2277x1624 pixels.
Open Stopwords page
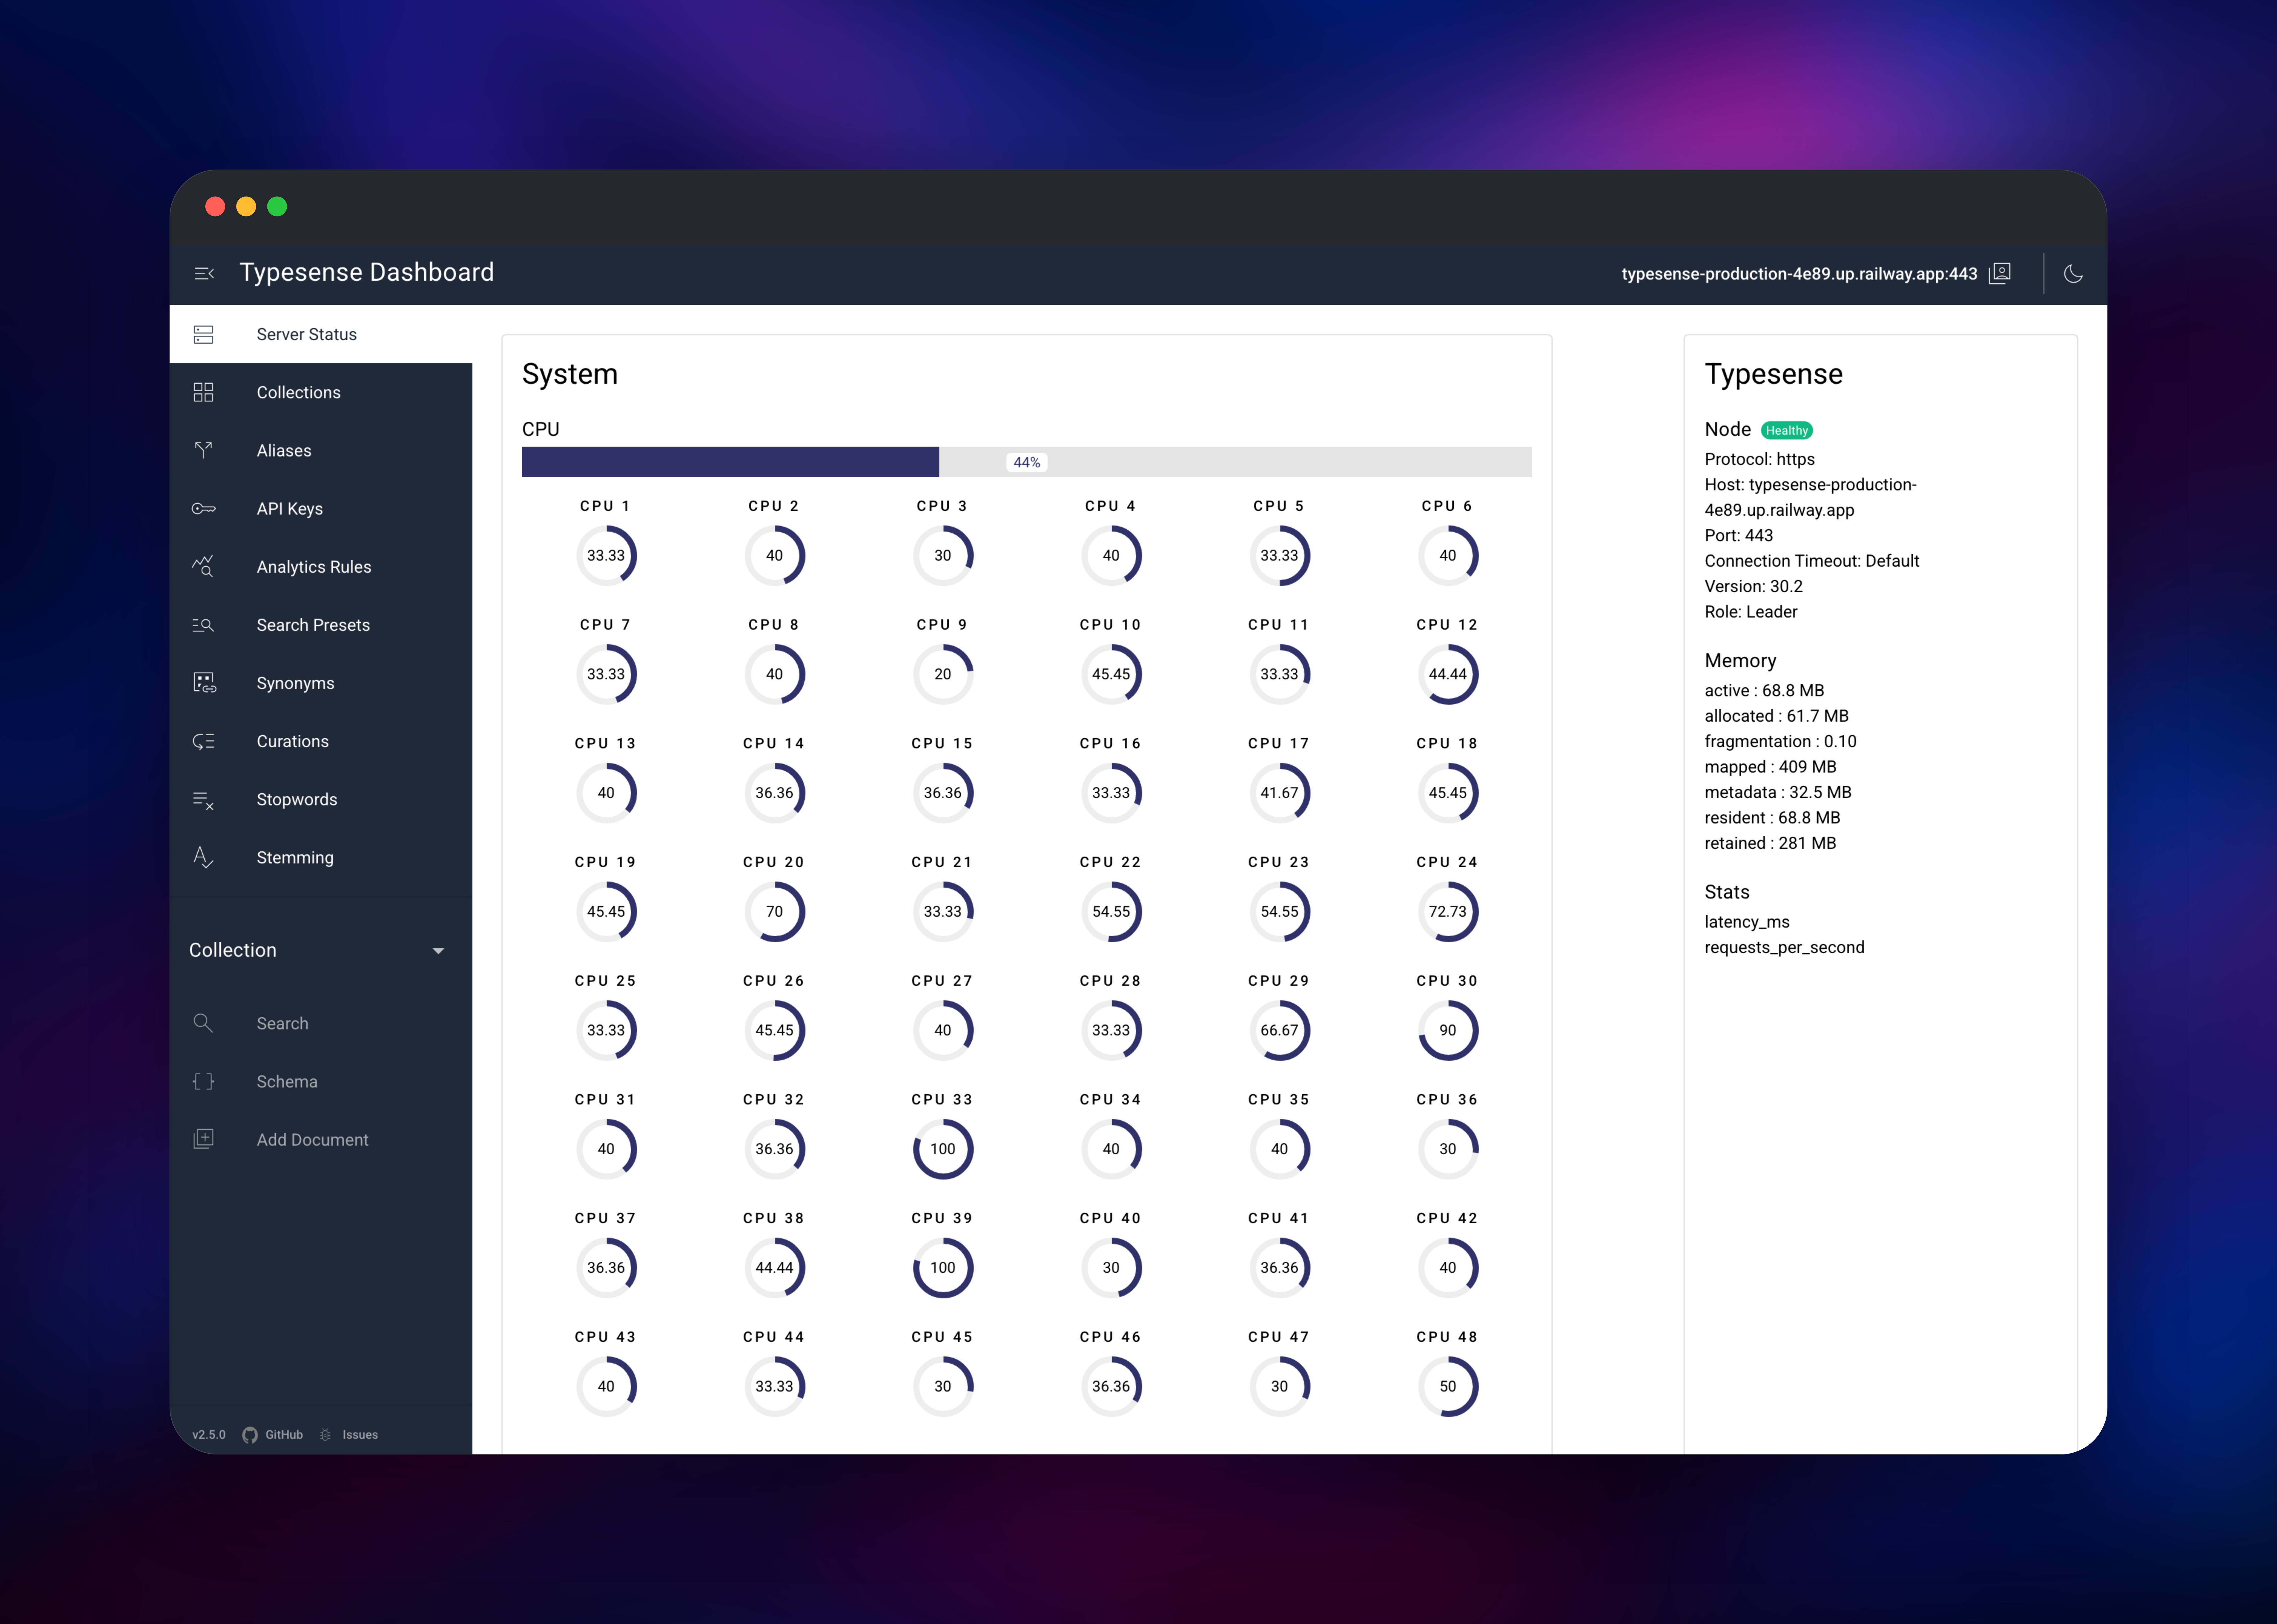coord(321,799)
